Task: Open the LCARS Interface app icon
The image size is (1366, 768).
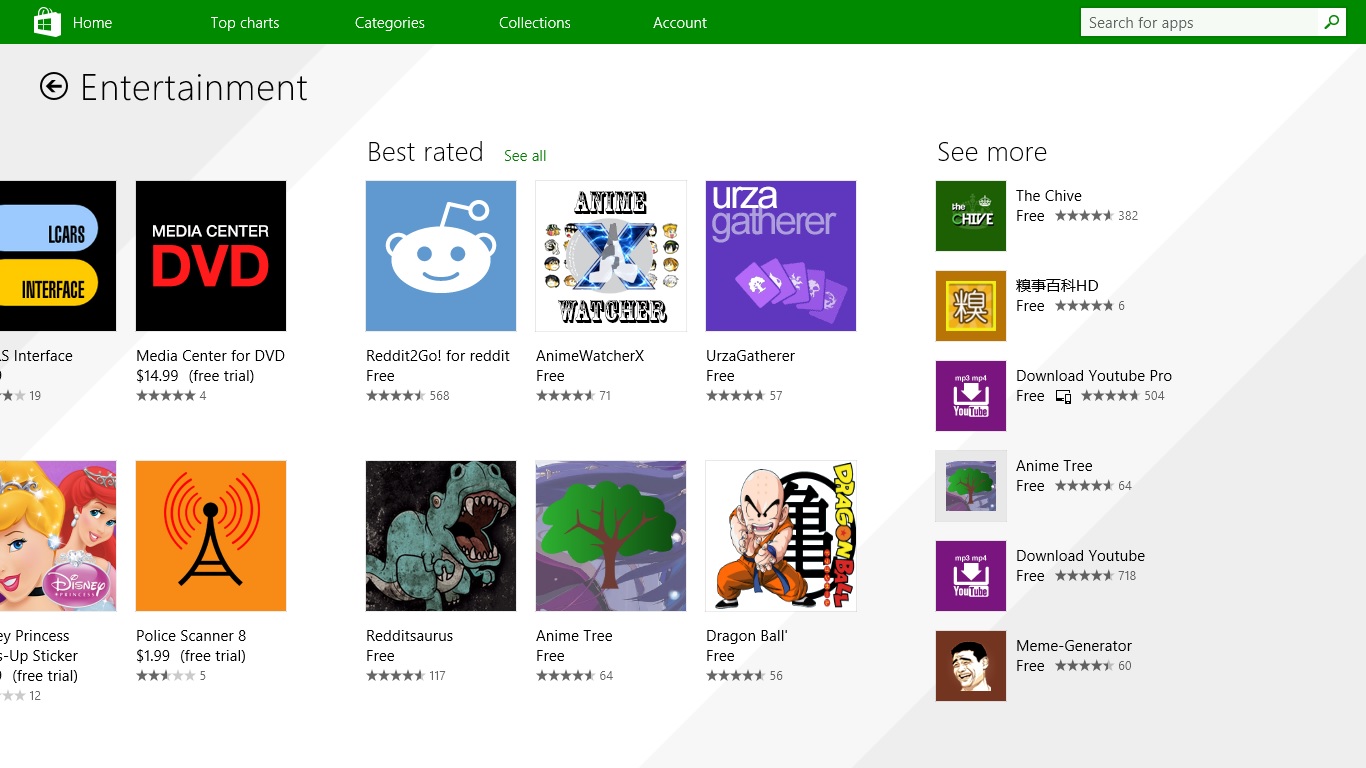Action: click(x=58, y=256)
